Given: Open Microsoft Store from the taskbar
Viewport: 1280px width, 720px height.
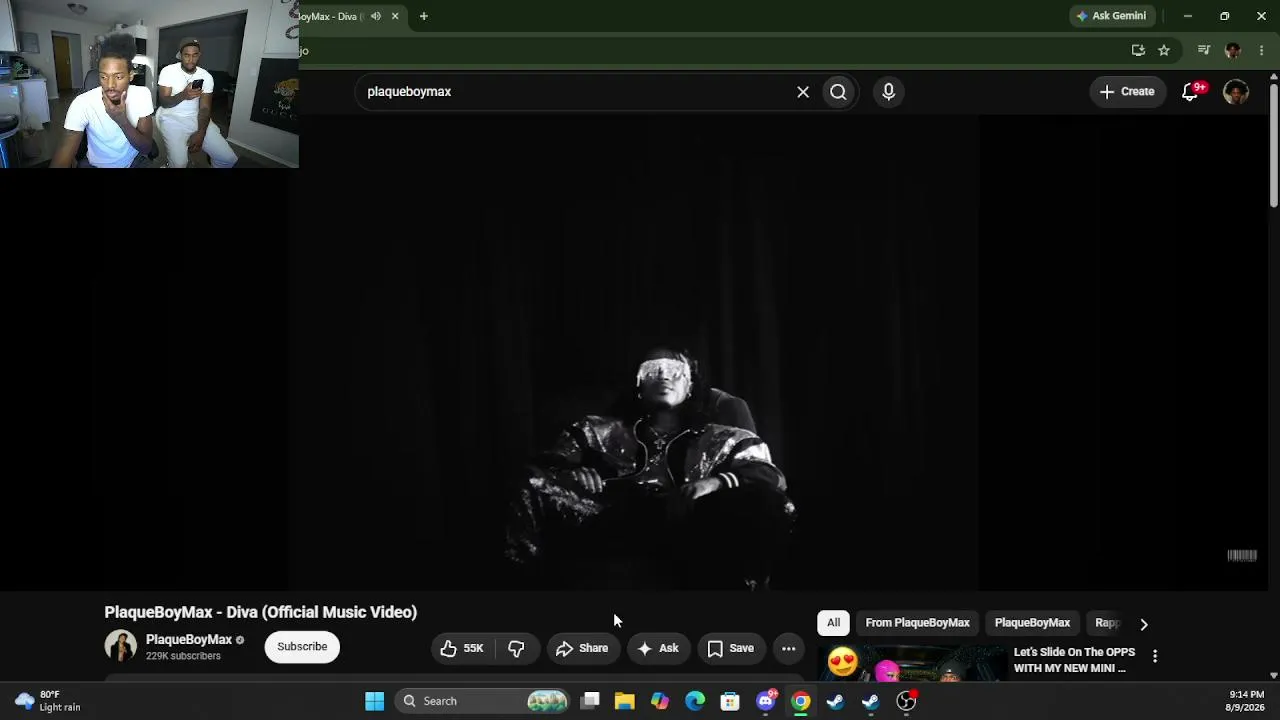Looking at the screenshot, I should [730, 701].
